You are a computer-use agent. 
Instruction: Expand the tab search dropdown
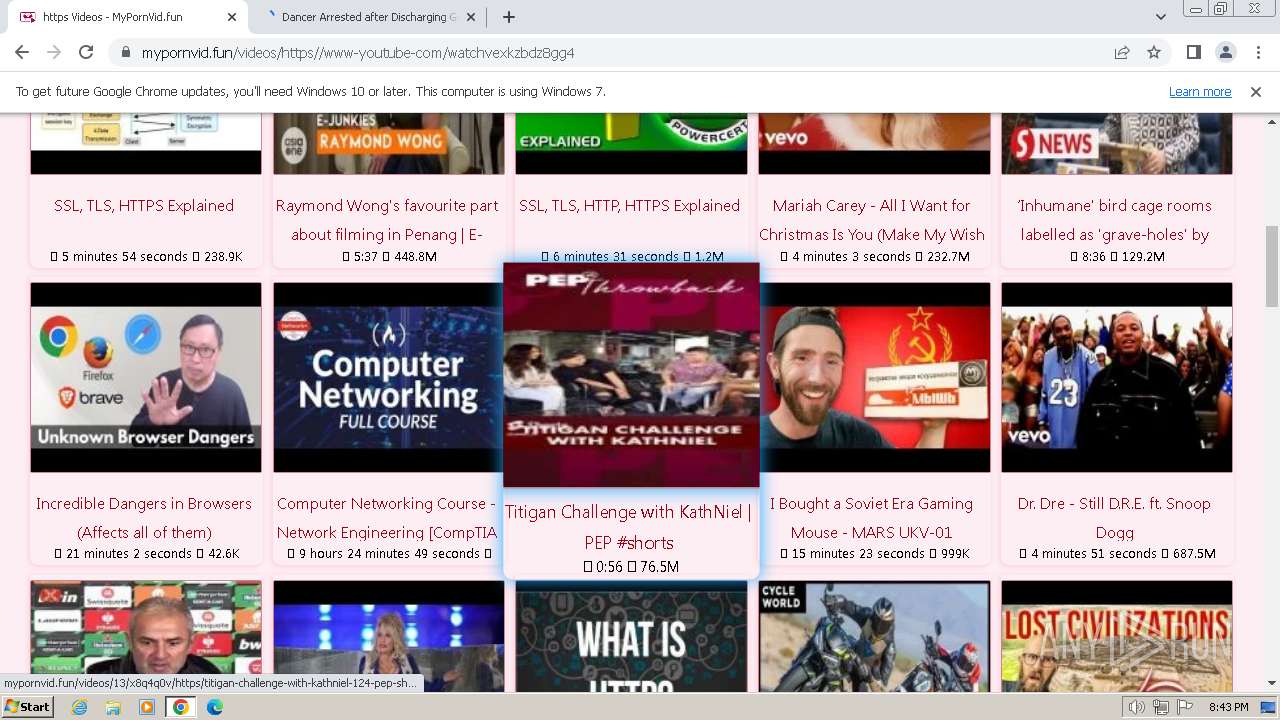pos(1160,17)
